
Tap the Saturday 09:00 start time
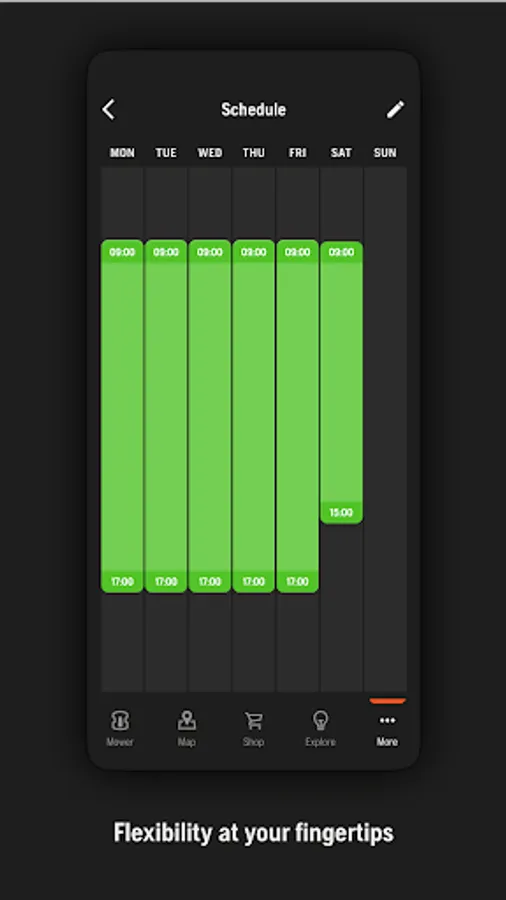(x=341, y=252)
